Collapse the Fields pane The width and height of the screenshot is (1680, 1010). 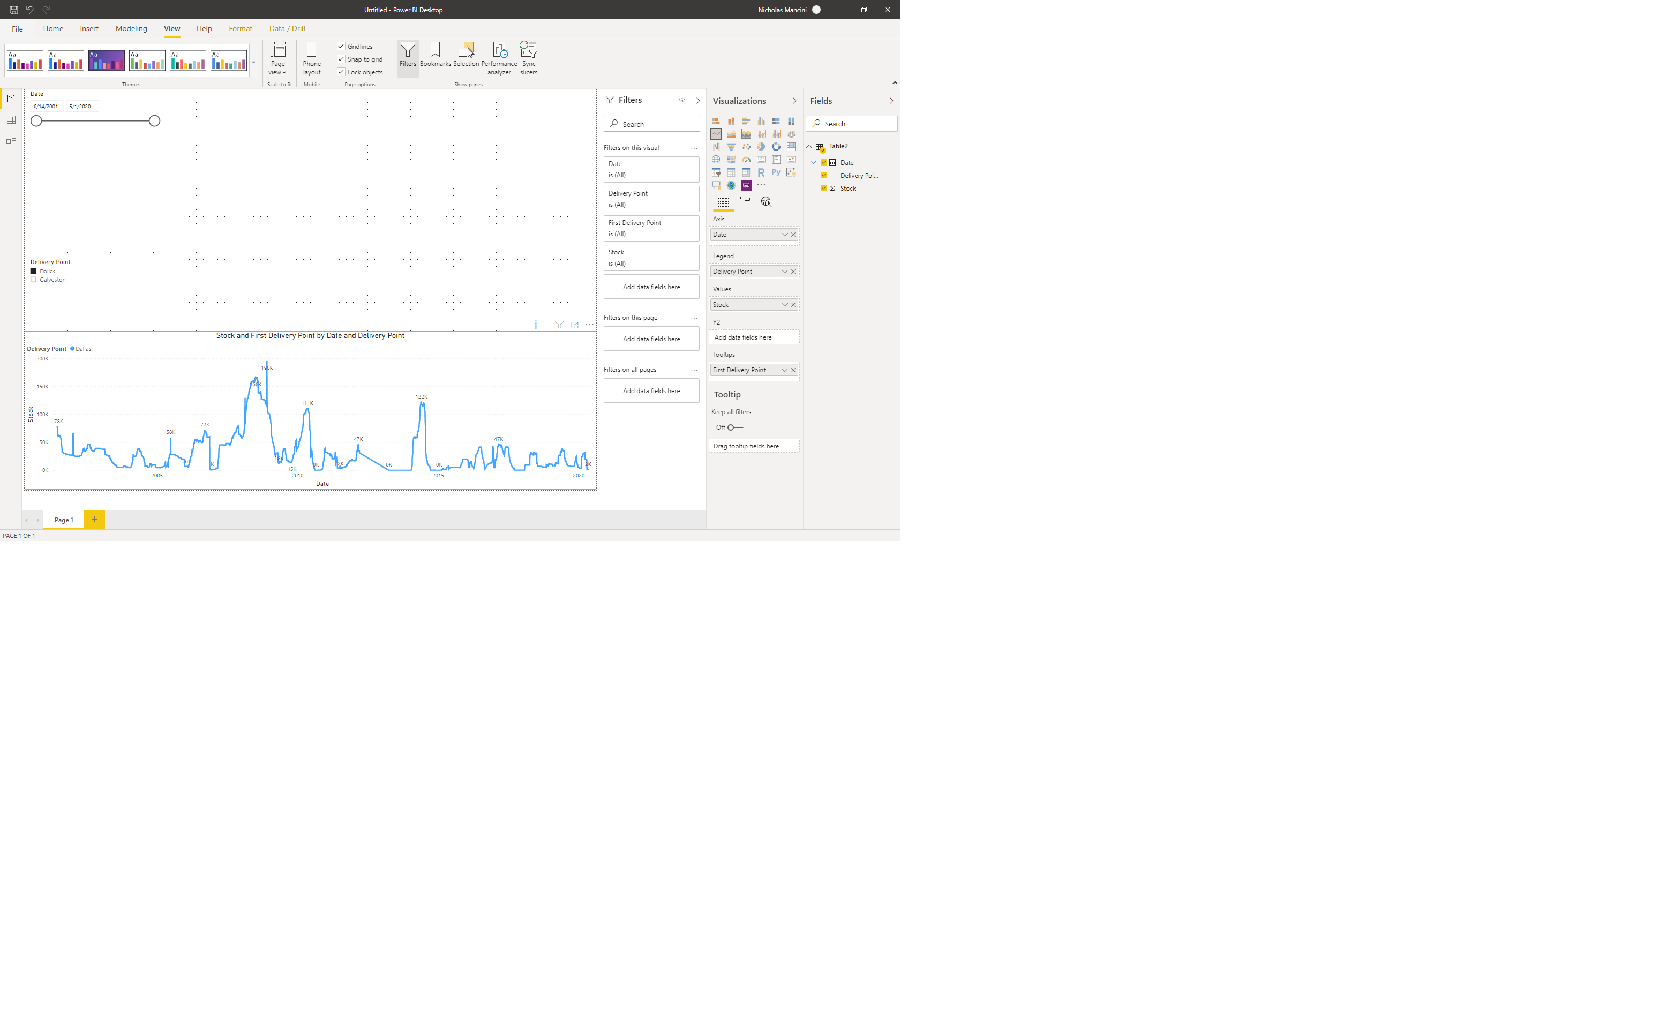click(891, 100)
